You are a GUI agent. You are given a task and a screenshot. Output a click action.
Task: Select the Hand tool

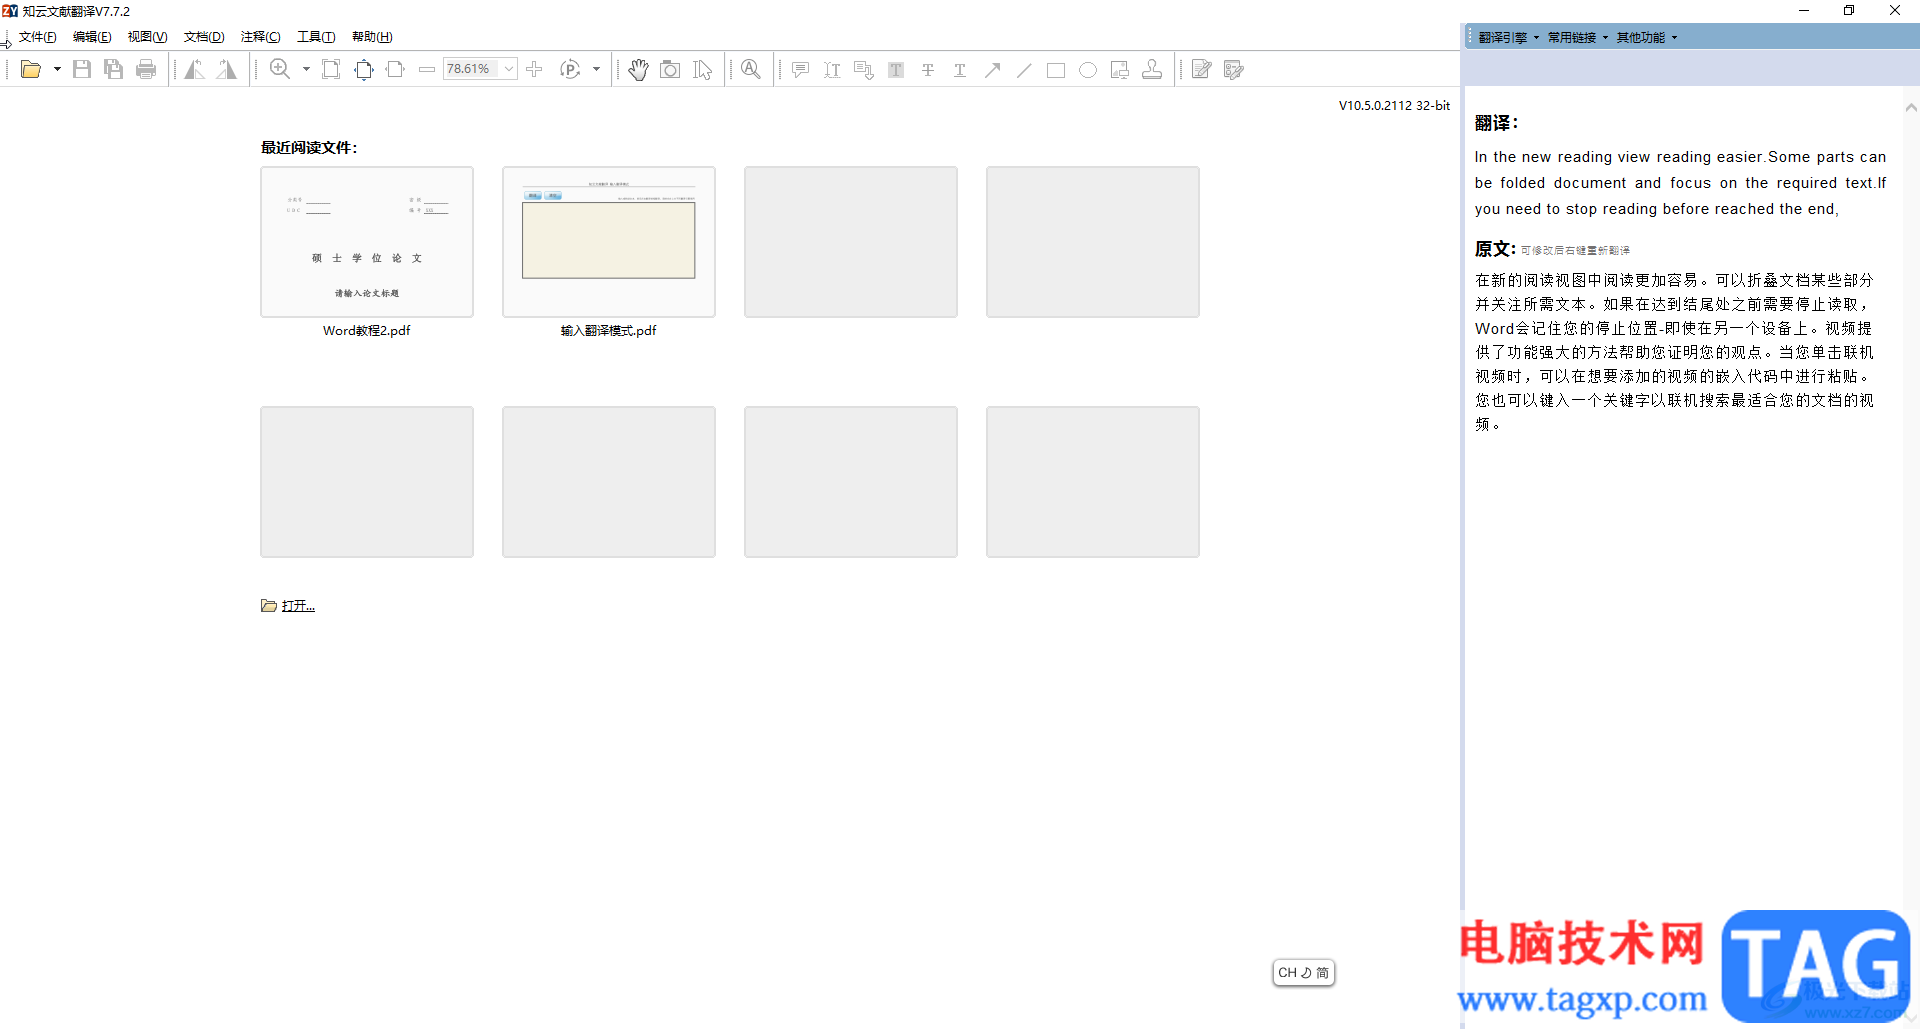click(638, 69)
